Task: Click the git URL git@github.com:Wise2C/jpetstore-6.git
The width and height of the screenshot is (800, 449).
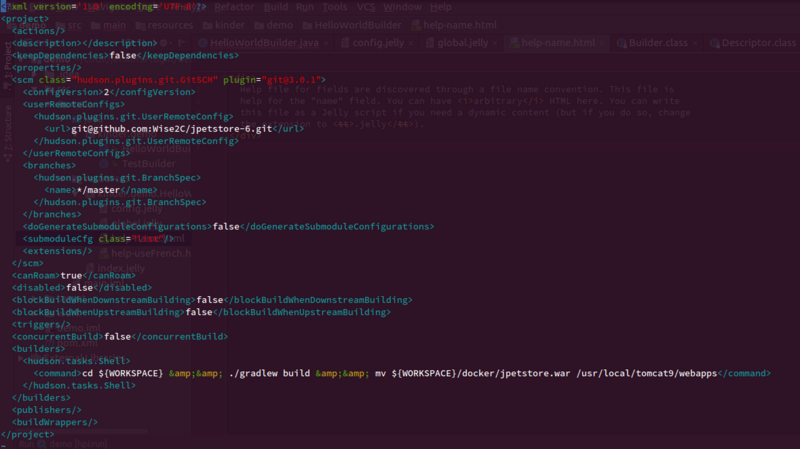Action: point(171,129)
